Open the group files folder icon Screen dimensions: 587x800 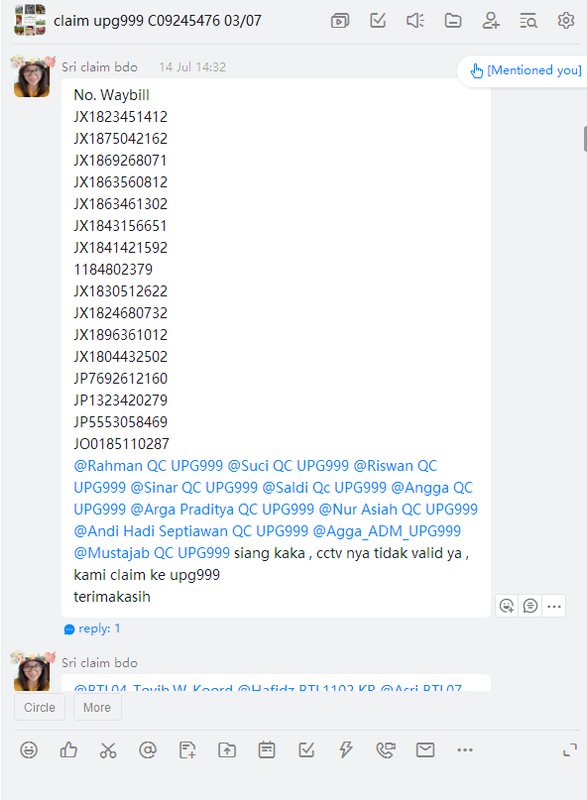tap(453, 21)
